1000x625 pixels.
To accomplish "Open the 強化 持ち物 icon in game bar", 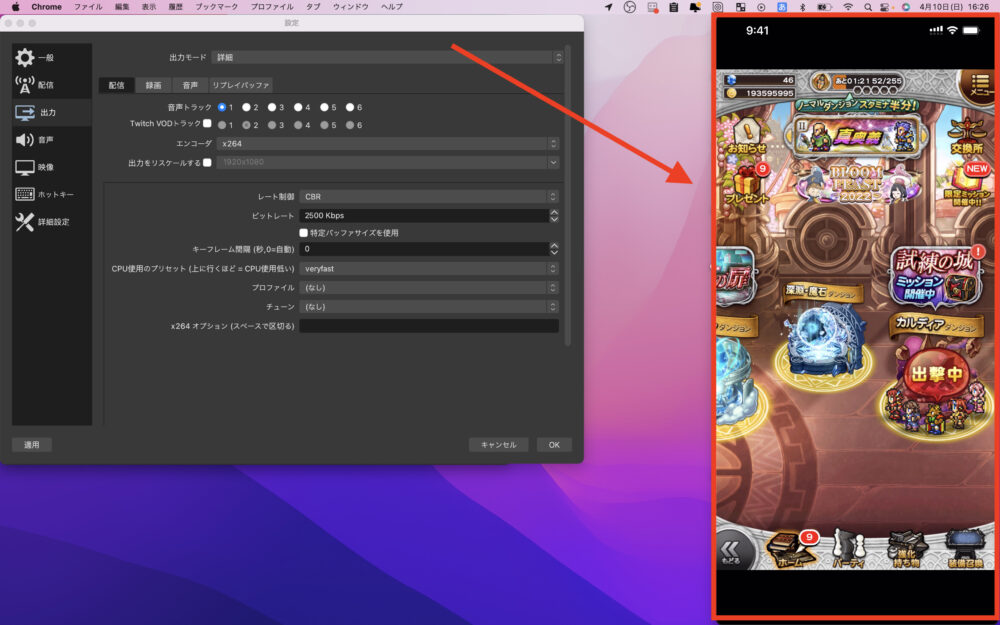I will [x=906, y=549].
